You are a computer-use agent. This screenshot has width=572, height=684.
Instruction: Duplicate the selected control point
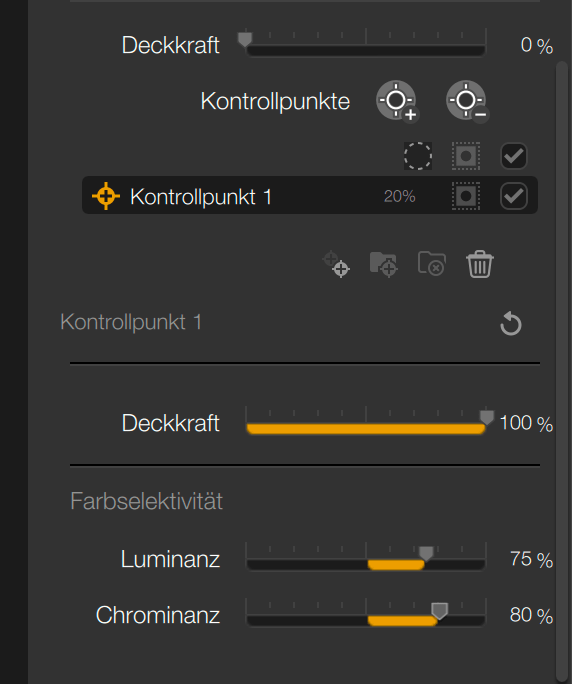click(336, 263)
